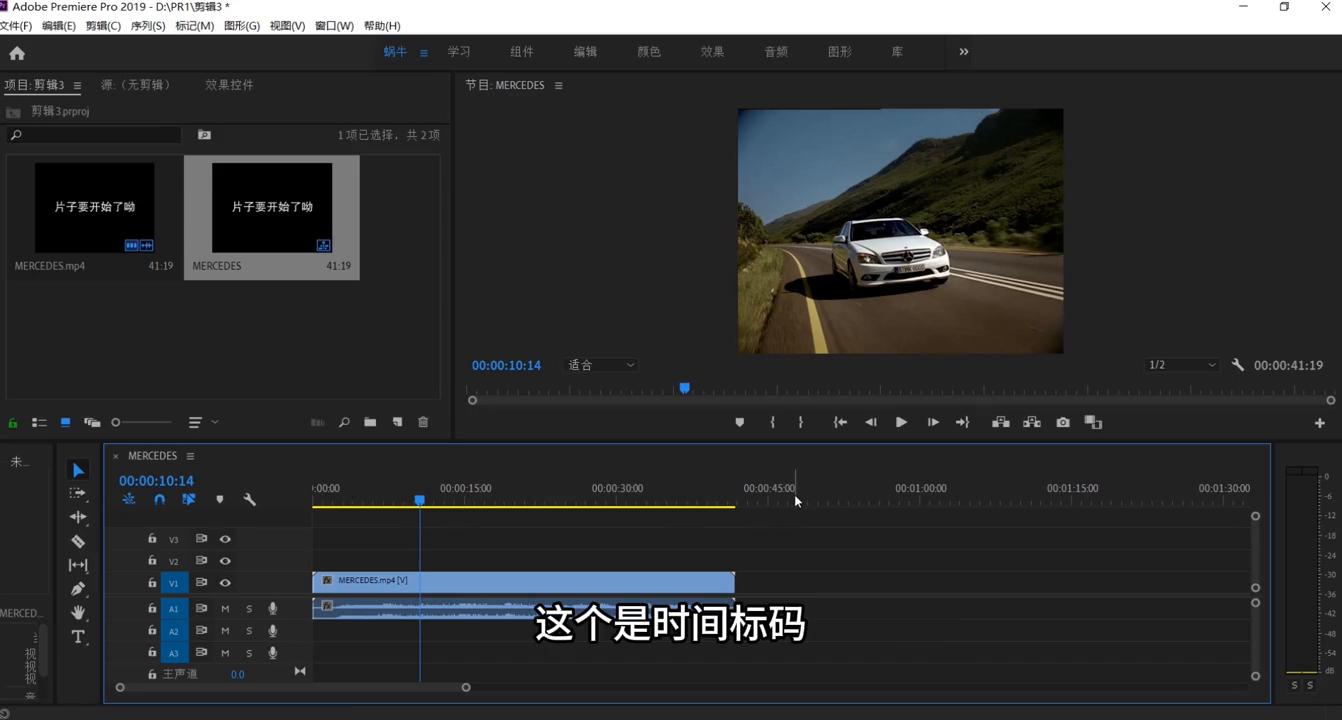Open the resolution dropdown showing 1/2

(1181, 364)
